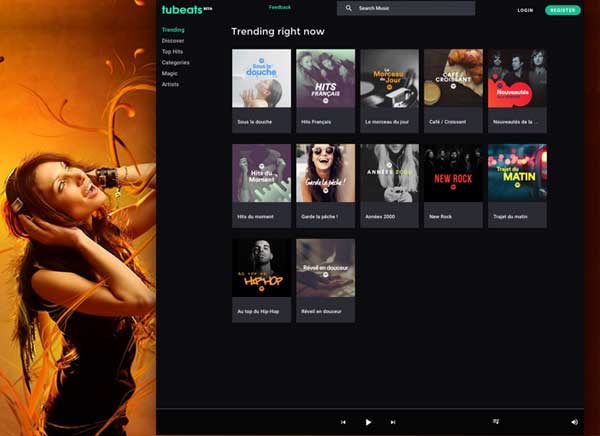Skip to the next track
Screen dimensions: 600x436
tap(393, 422)
